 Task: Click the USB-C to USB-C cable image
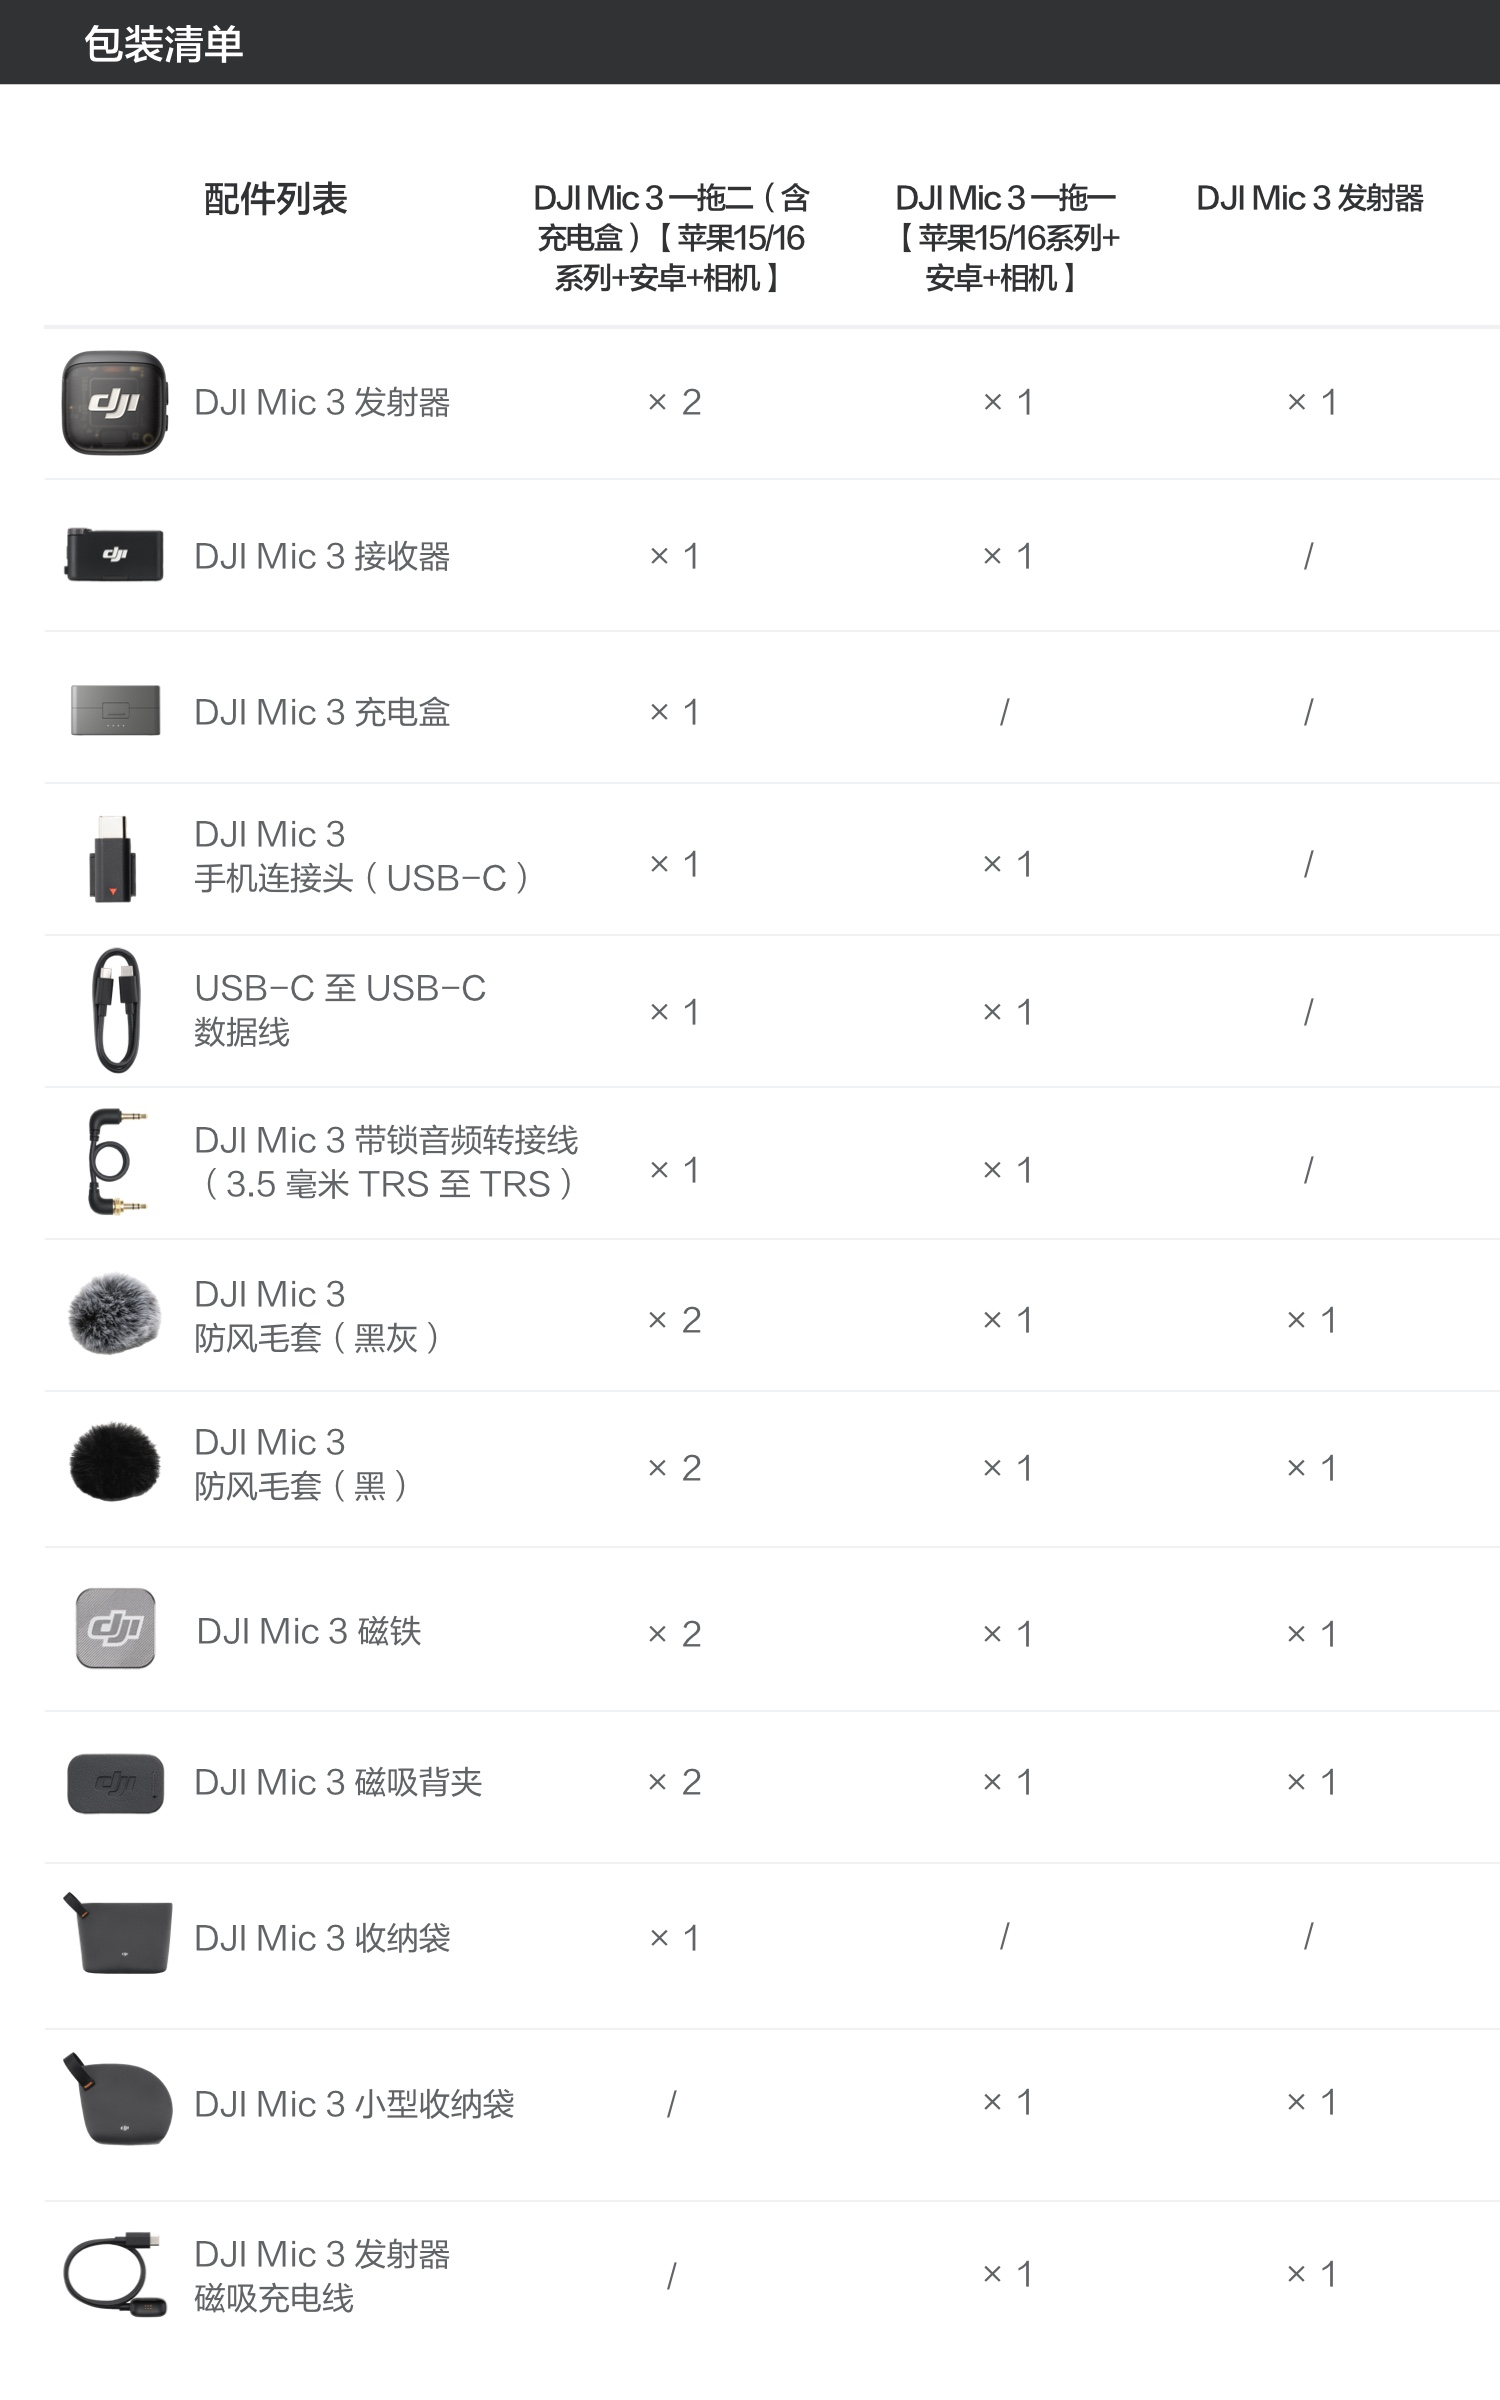click(x=116, y=1010)
